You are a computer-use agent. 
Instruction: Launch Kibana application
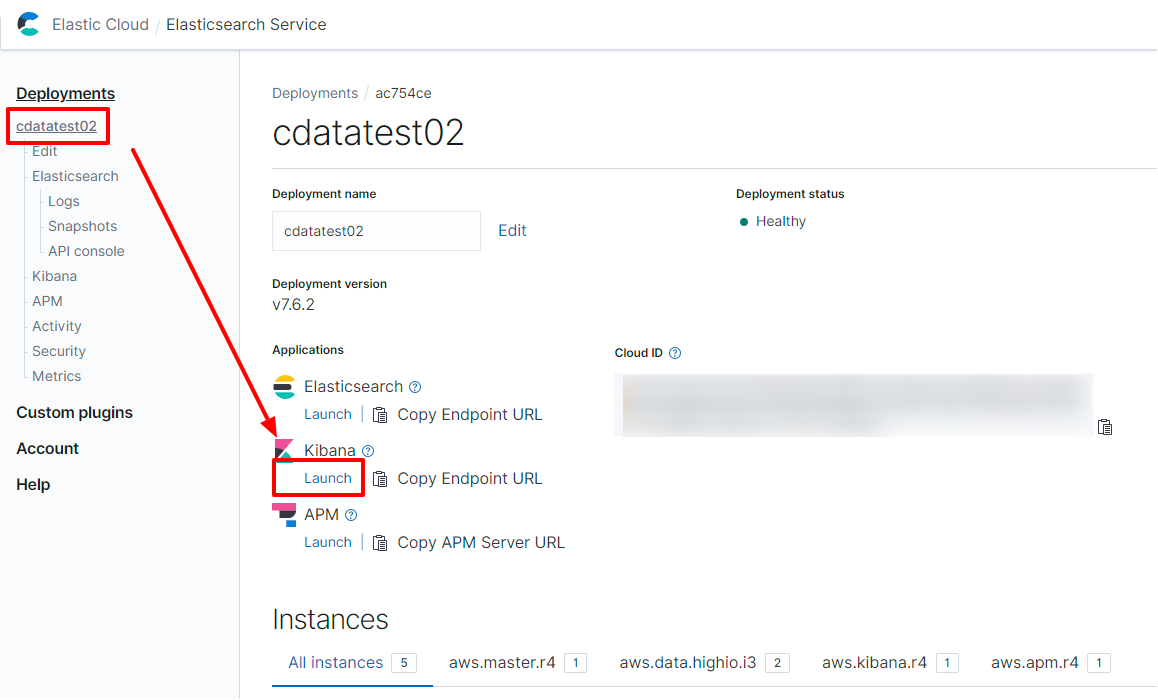(x=328, y=478)
